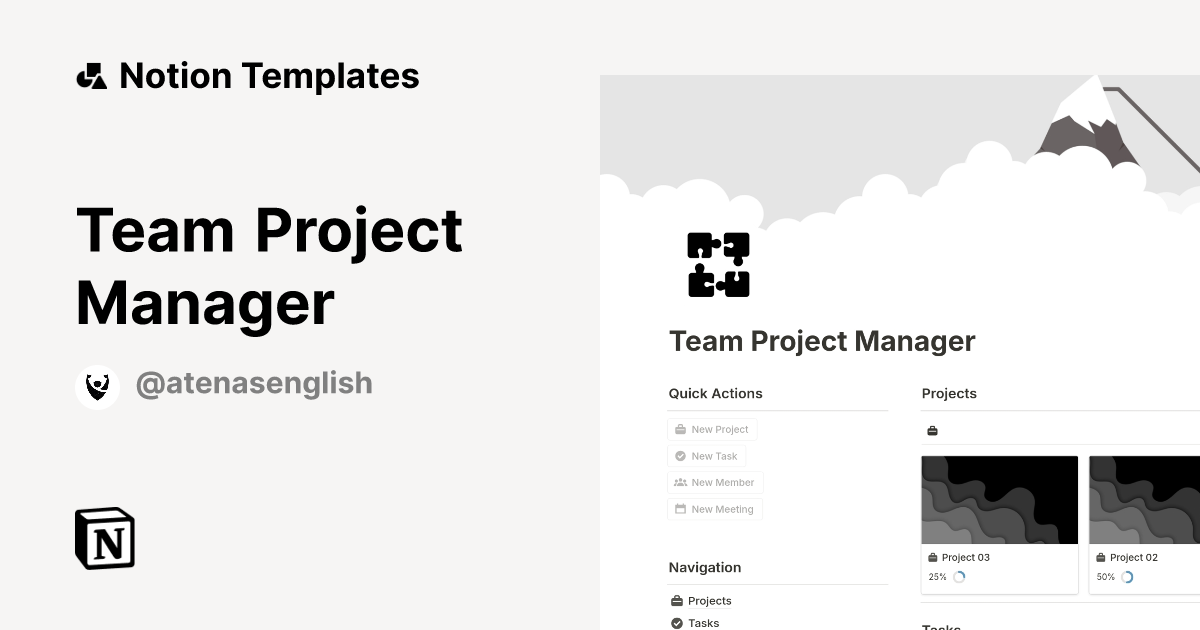This screenshot has width=1200, height=630.
Task: Click the 25% progress ring on Project 03
Action: click(959, 576)
